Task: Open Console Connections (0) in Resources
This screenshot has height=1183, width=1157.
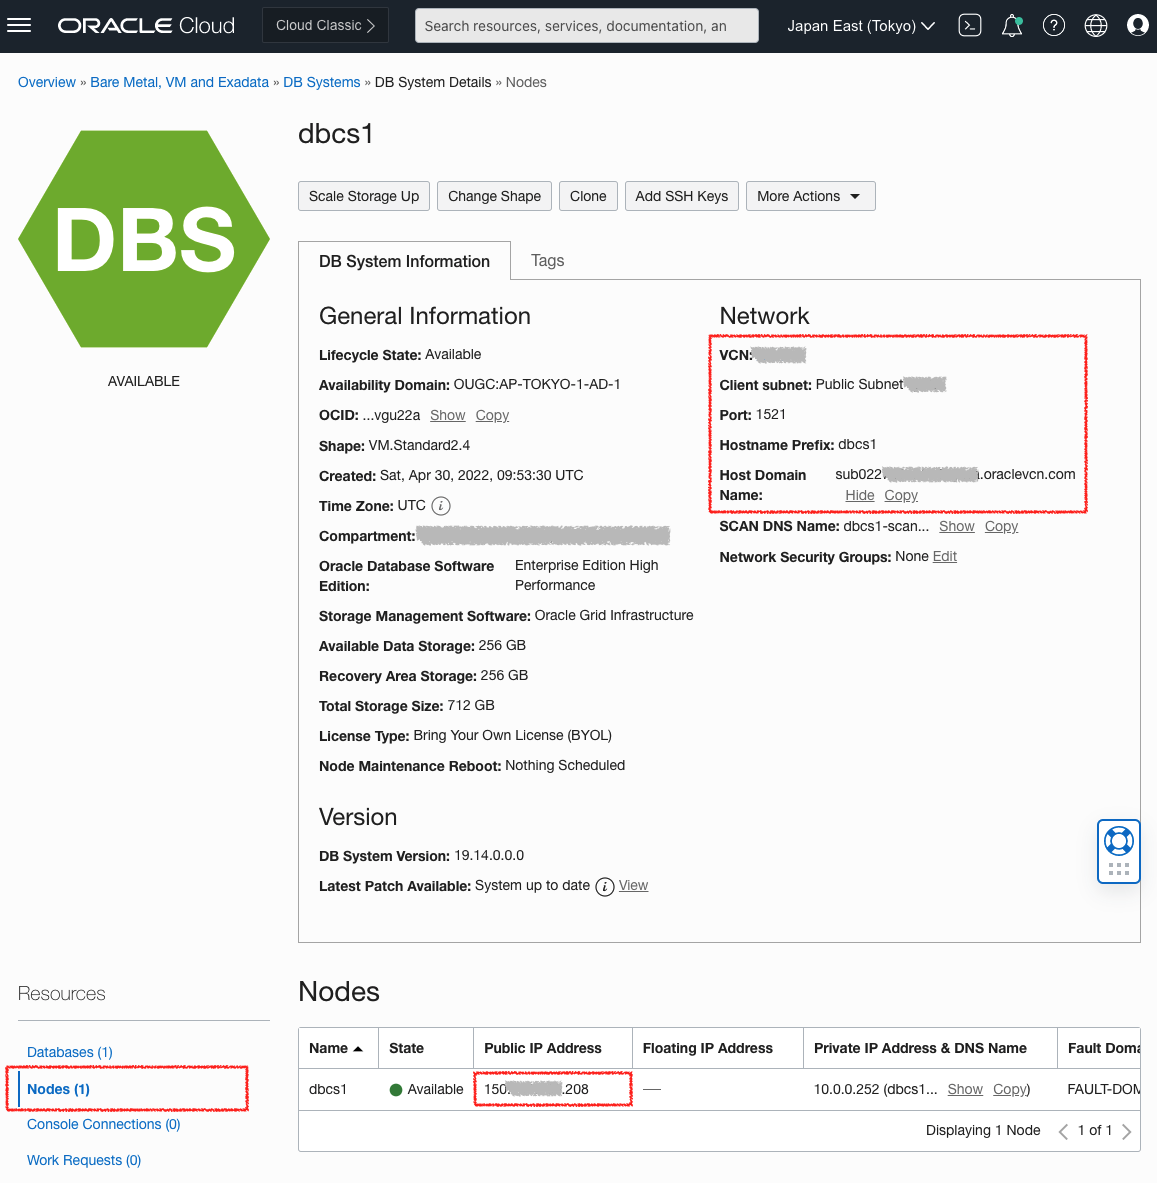Action: click(x=103, y=1124)
